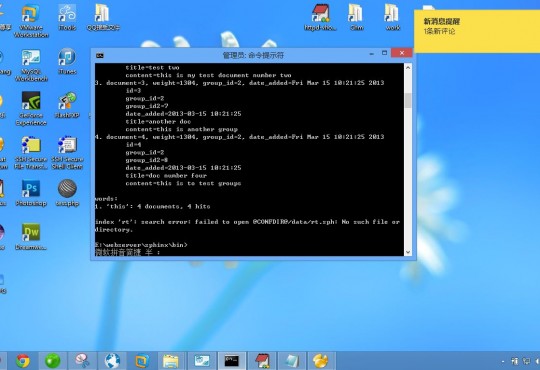This screenshot has height=370, width=540.
Task: Open VMware Workstation desktop shortcut
Action: click(x=31, y=20)
